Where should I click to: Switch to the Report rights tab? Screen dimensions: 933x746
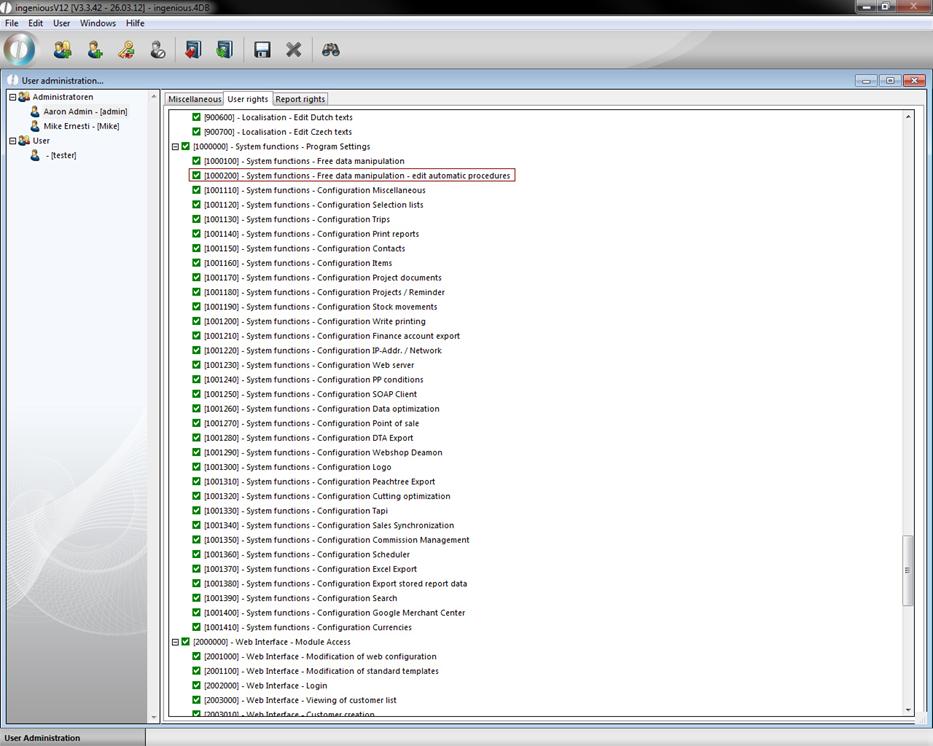(300, 99)
